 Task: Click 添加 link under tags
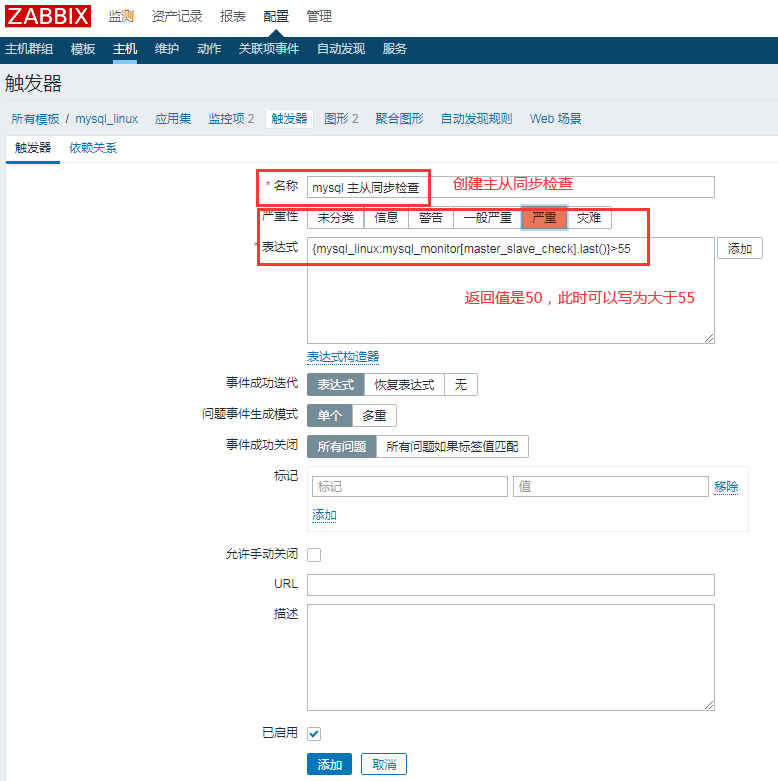324,515
